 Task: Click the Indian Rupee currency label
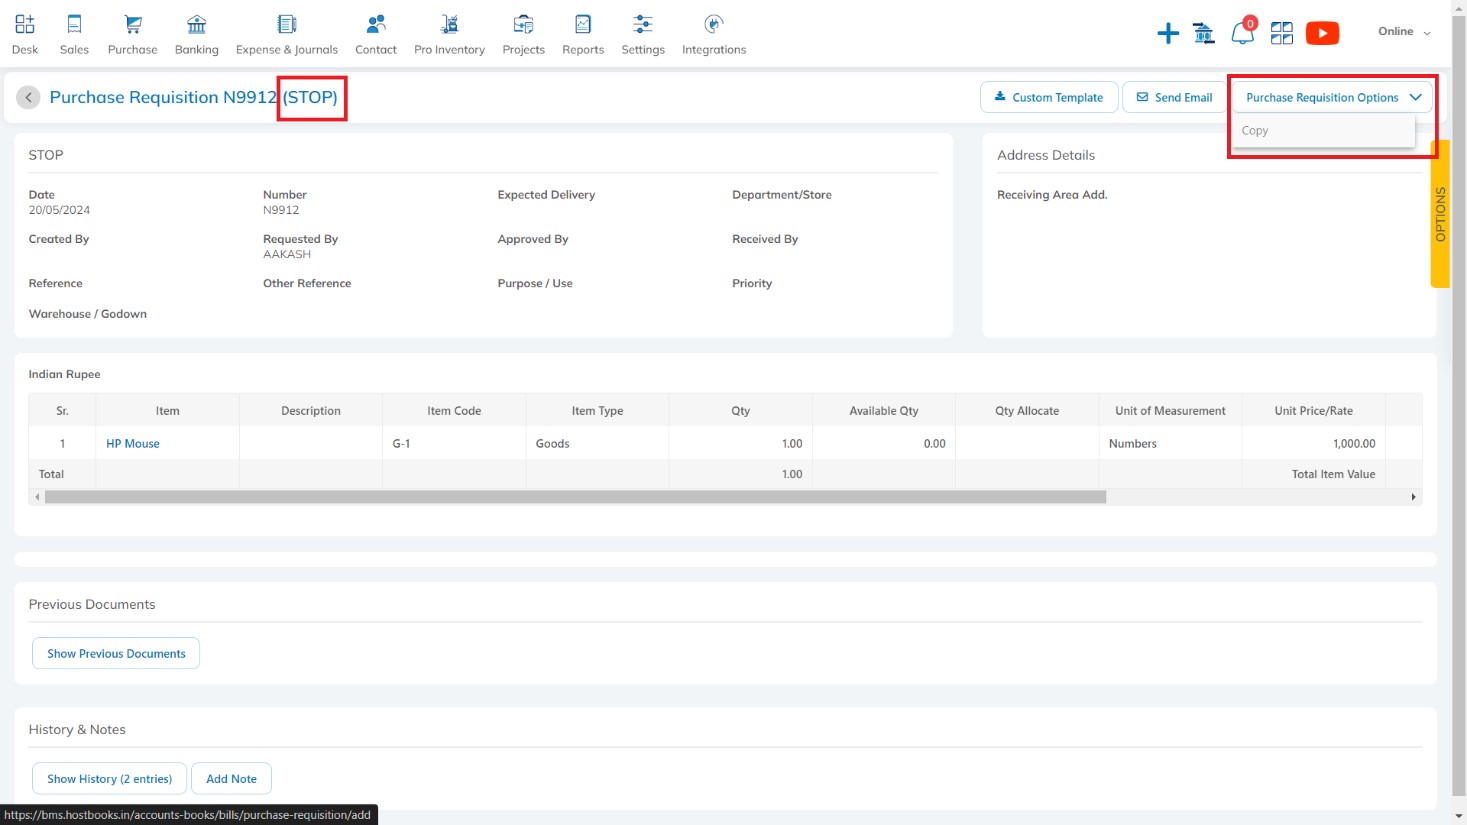click(64, 374)
